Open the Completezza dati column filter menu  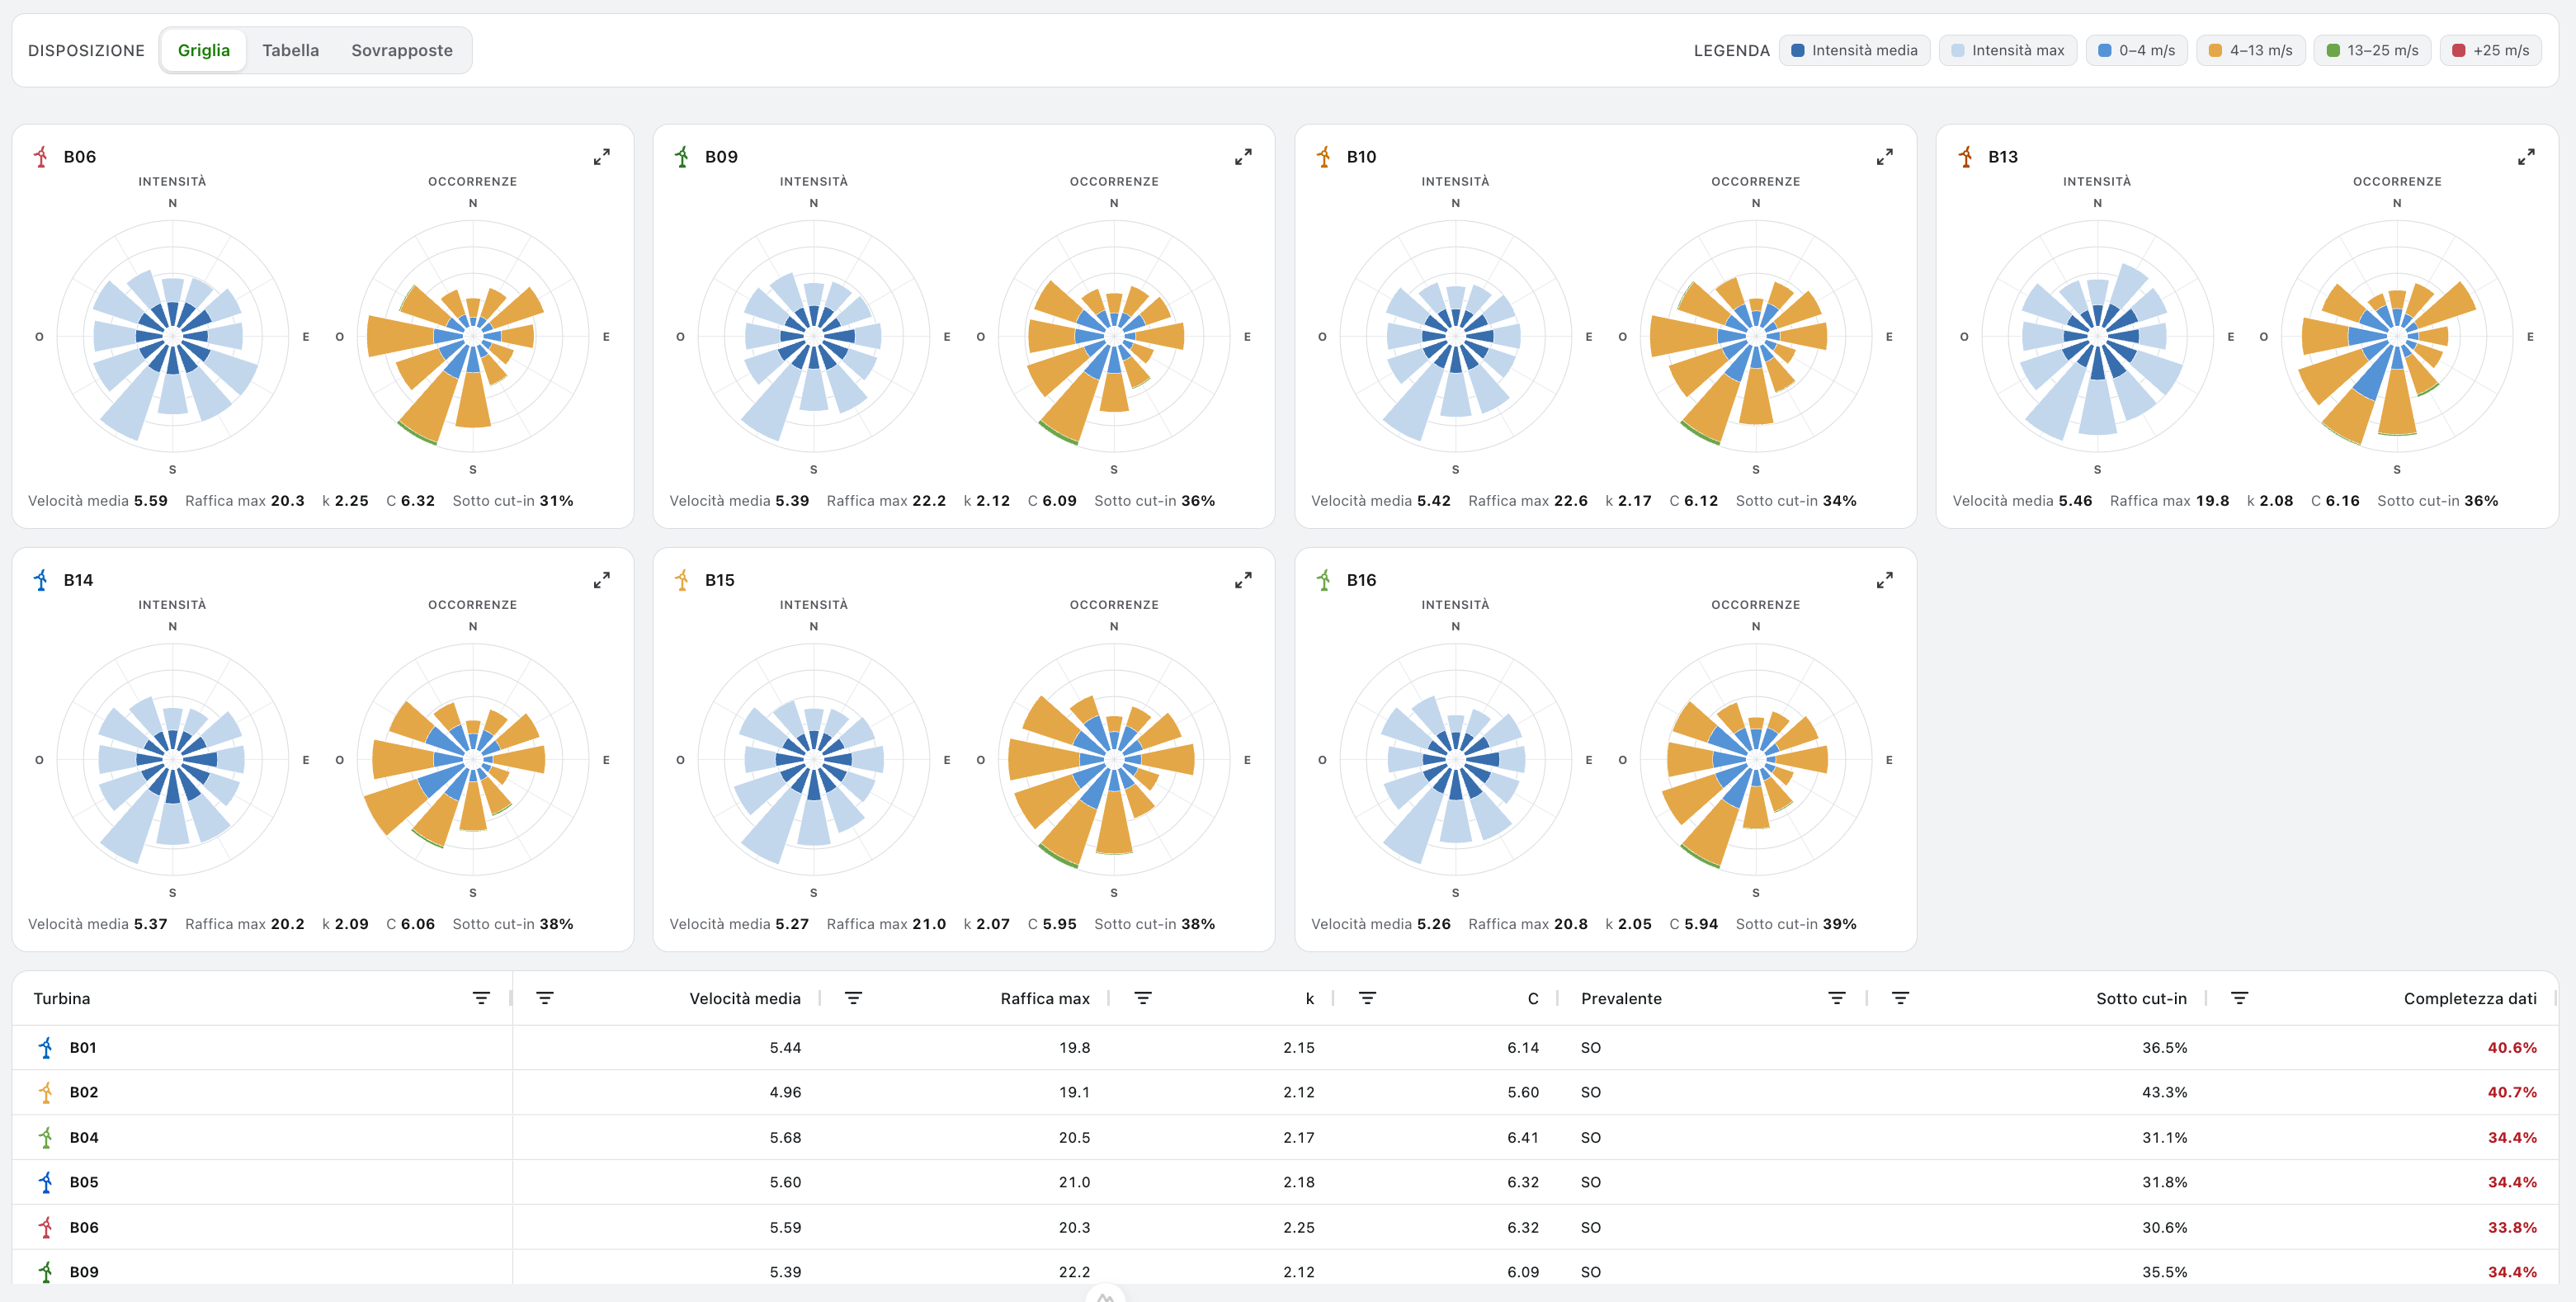pyautogui.click(x=2240, y=998)
